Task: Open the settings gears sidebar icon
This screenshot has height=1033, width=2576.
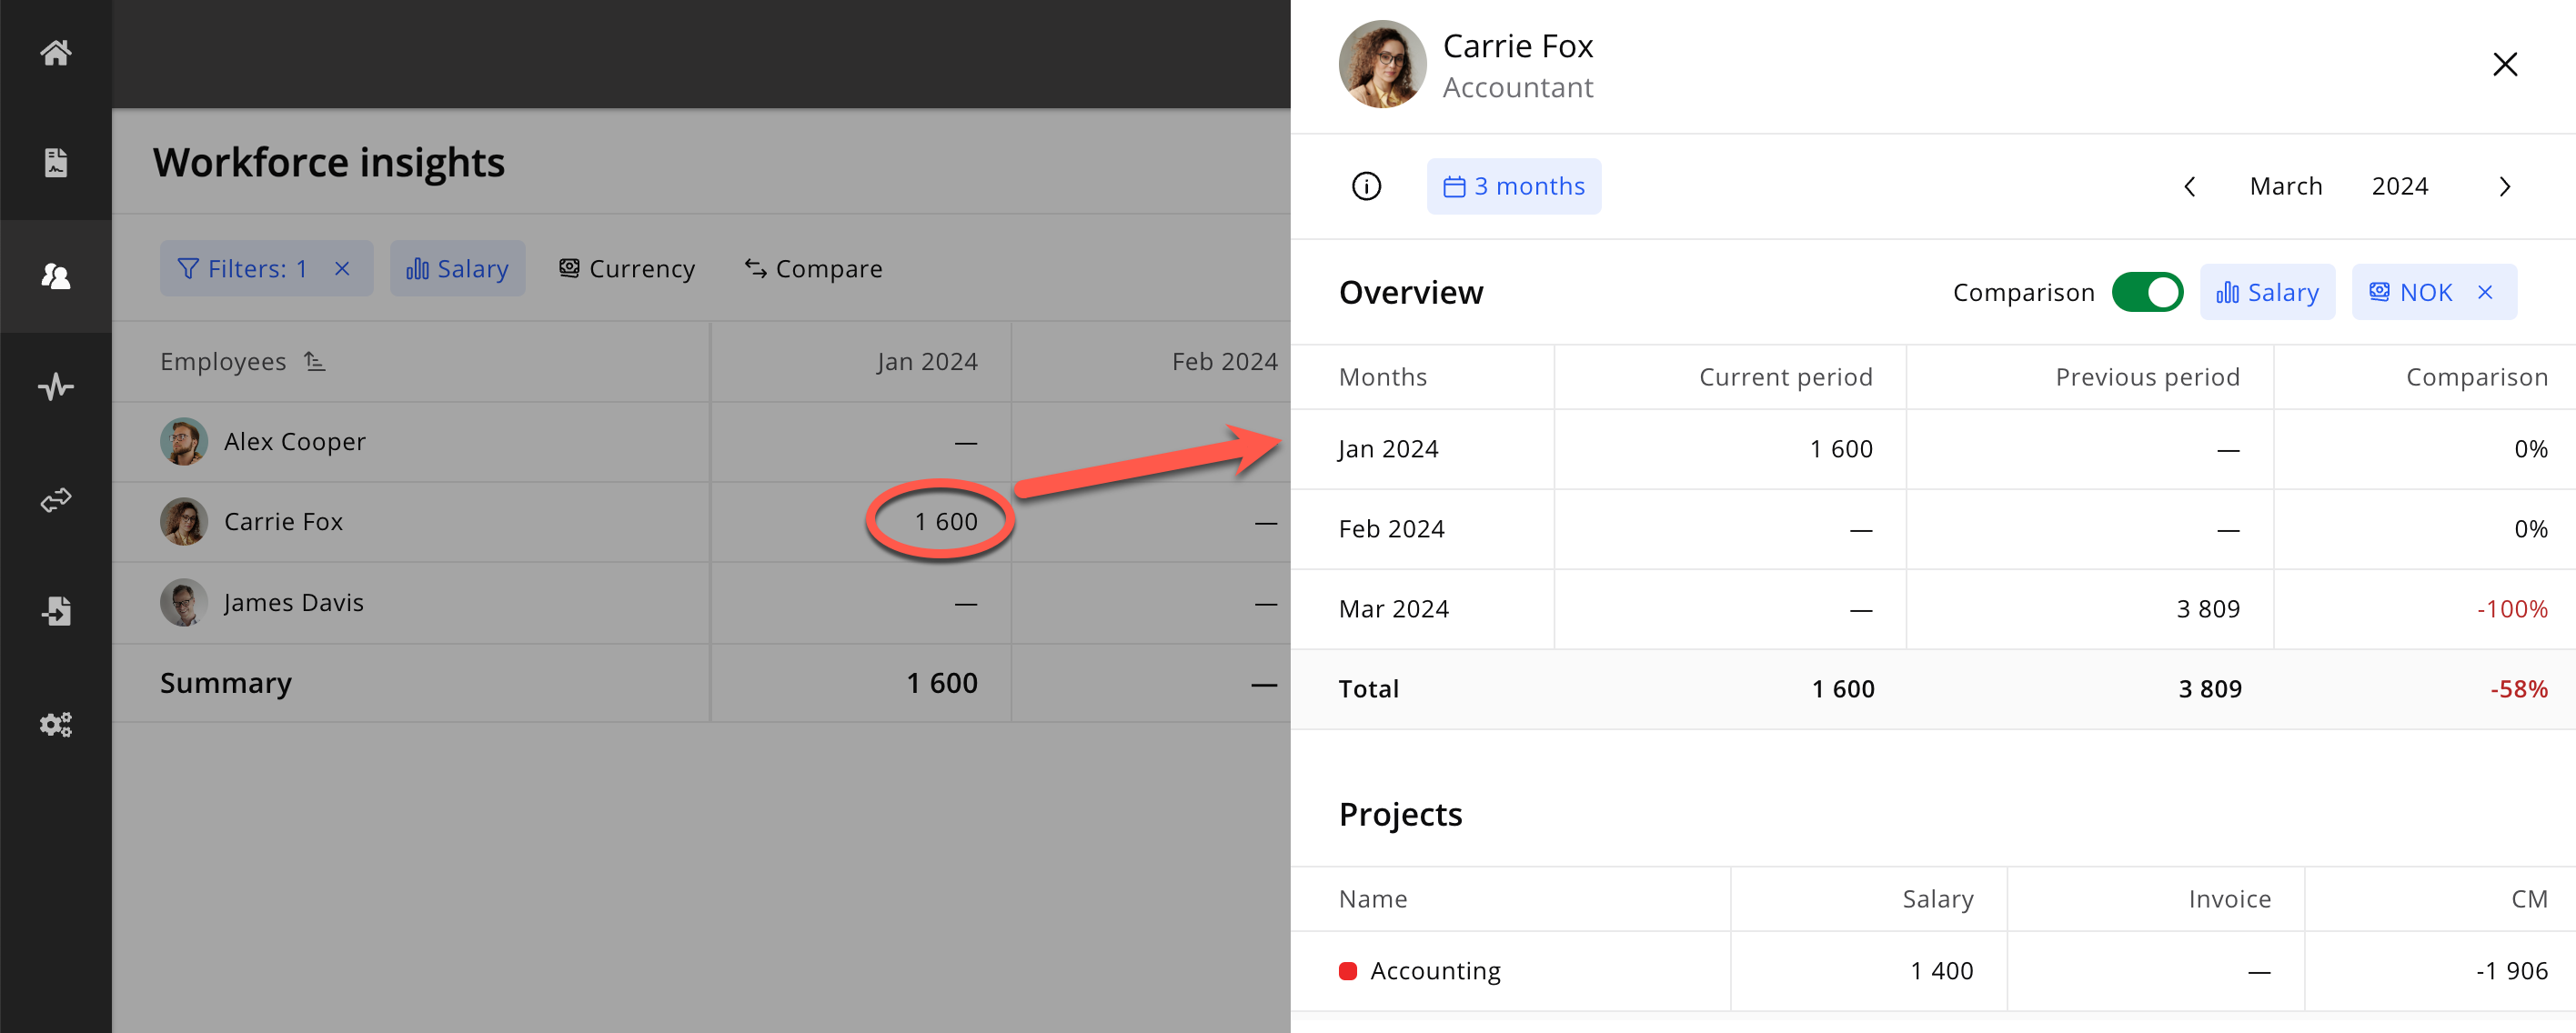Action: [x=56, y=724]
